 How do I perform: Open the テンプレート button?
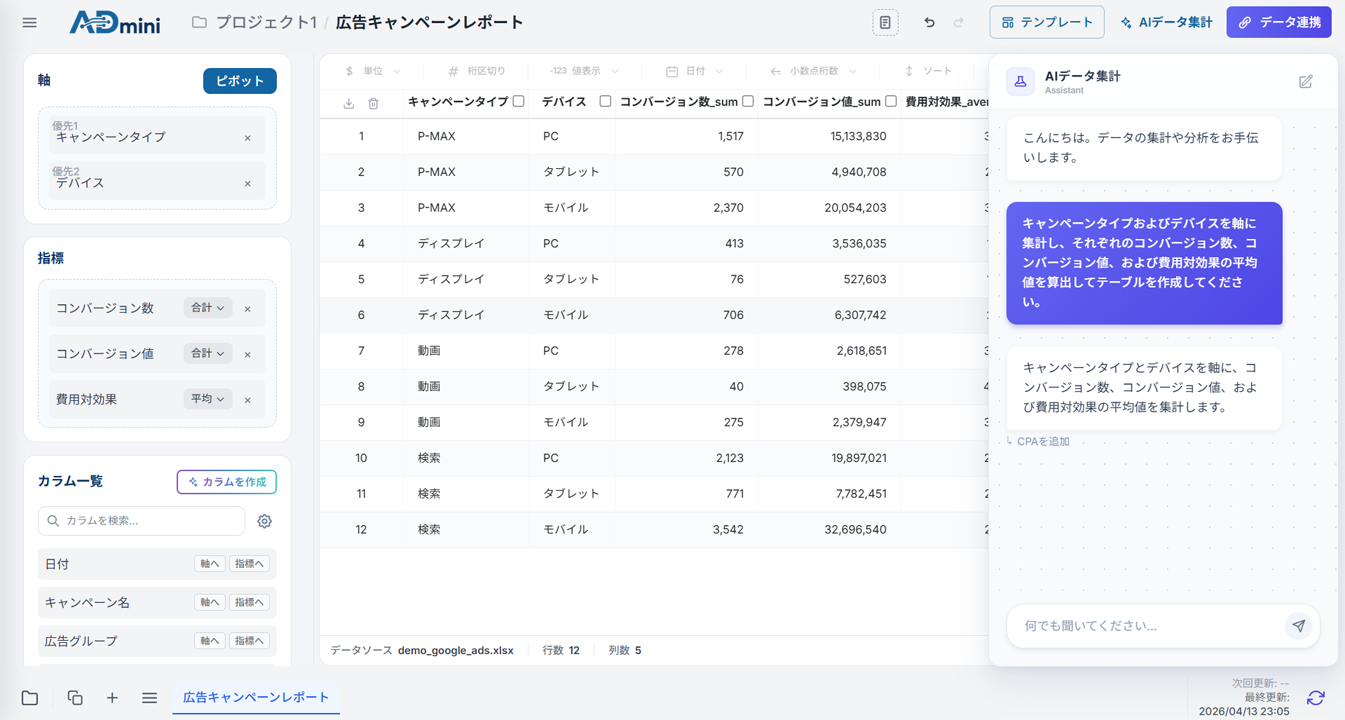1047,22
